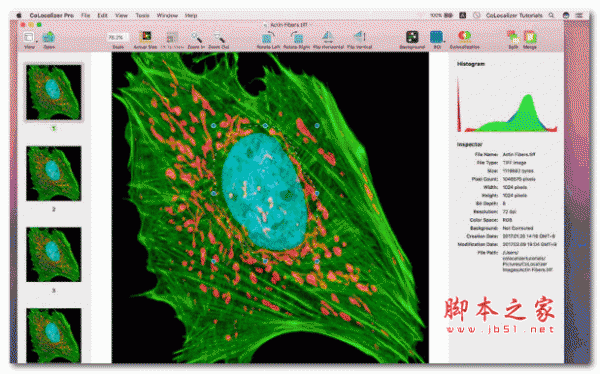Screen dimensions: 600x374
Task: Click the Resolution value 72 dpi
Action: [x=509, y=212]
